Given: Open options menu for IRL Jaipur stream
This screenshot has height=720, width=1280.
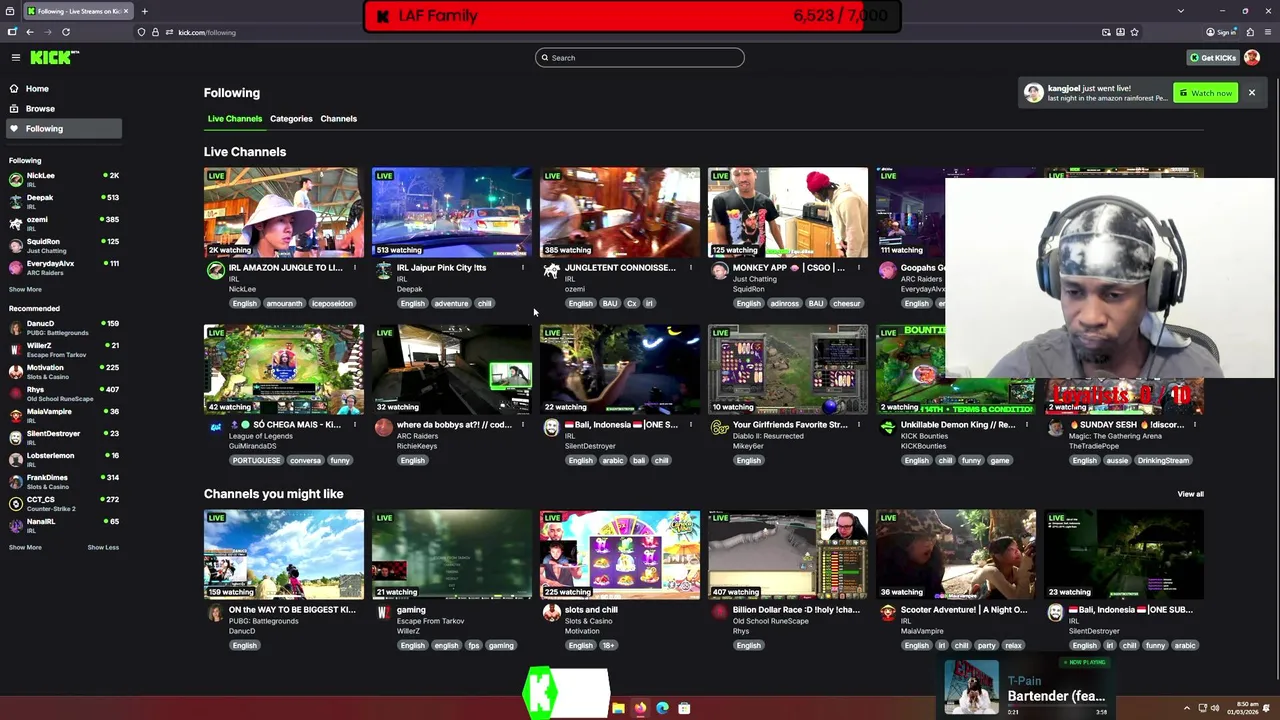Looking at the screenshot, I should pos(522,268).
